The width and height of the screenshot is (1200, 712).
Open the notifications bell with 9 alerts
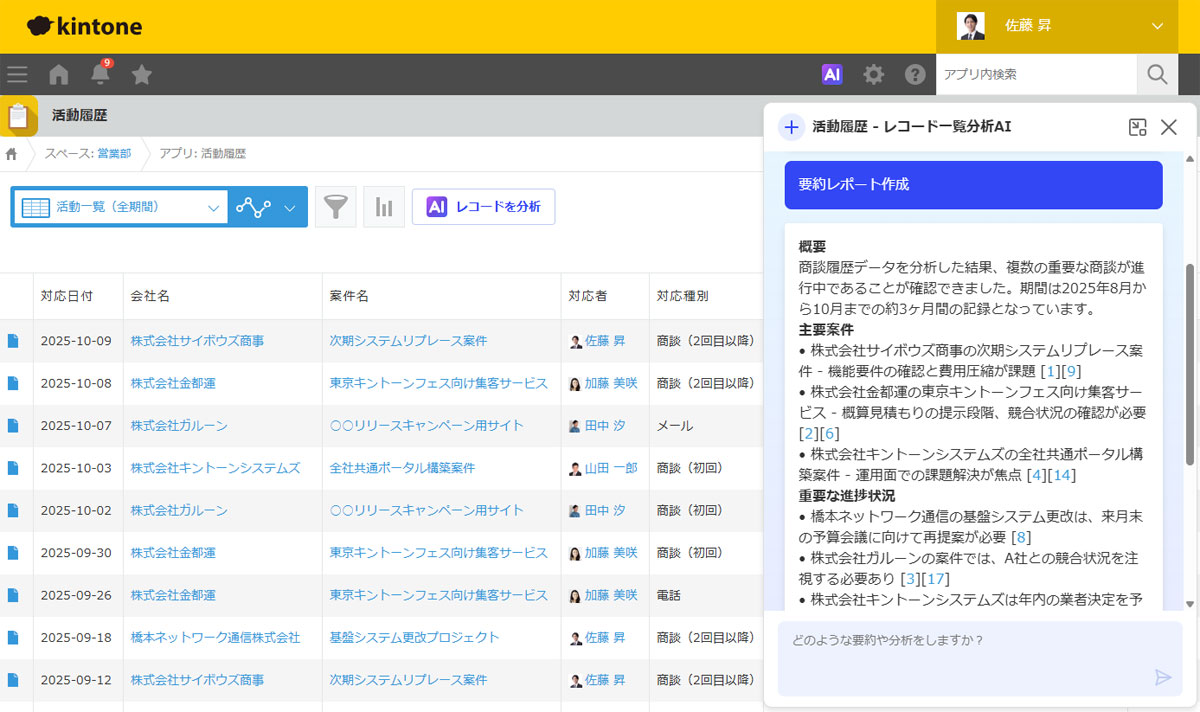click(98, 73)
